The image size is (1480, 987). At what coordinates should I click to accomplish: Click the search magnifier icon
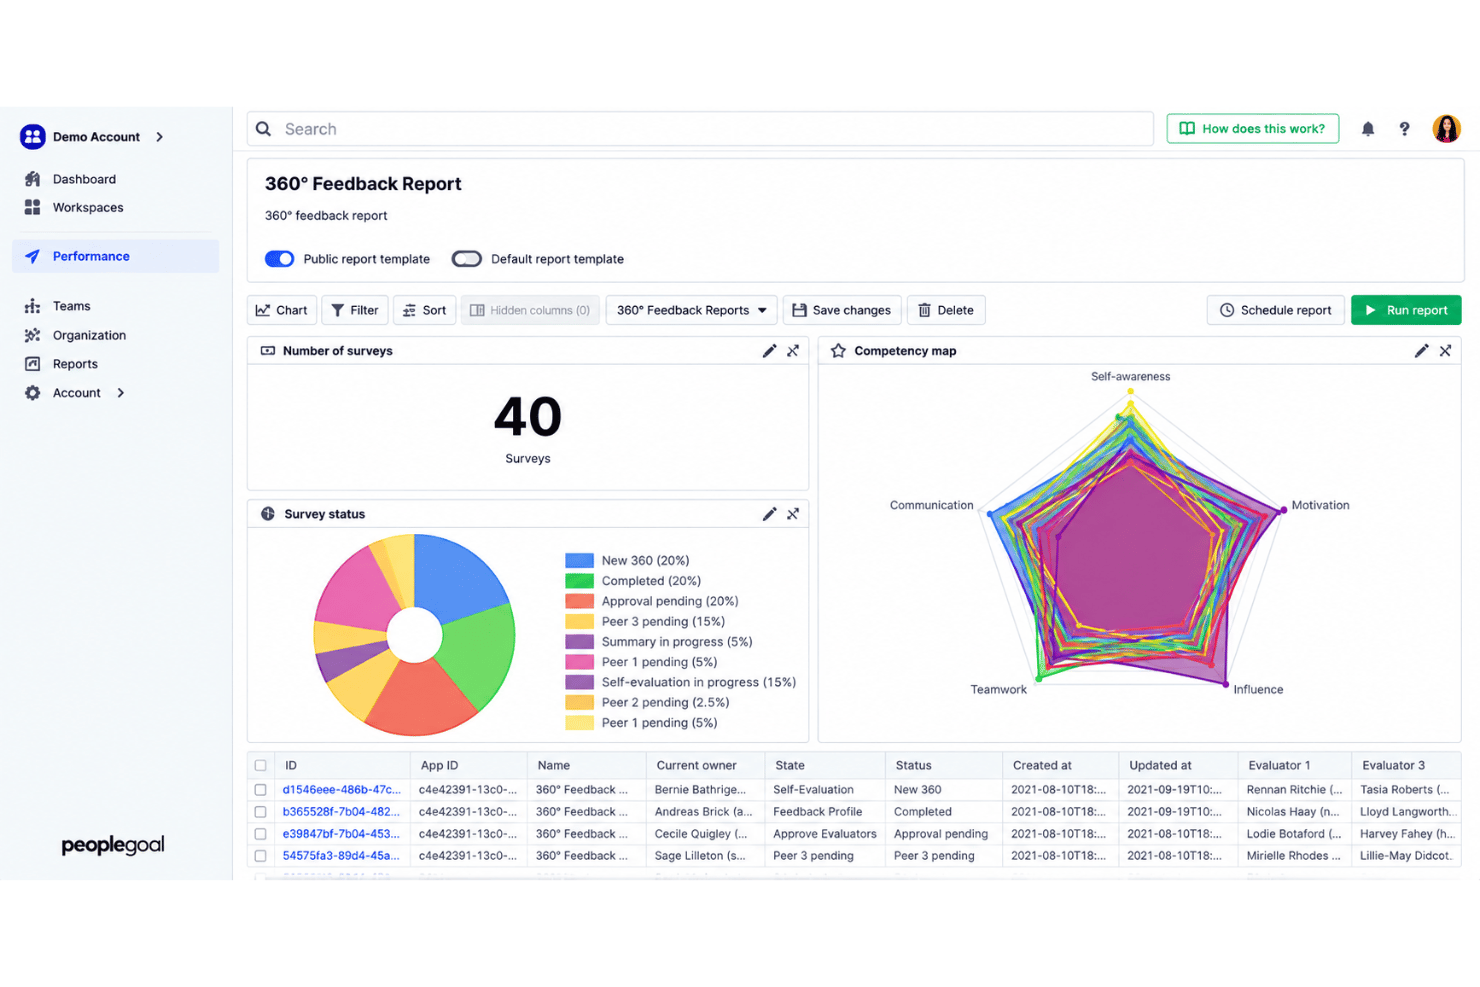pyautogui.click(x=264, y=129)
